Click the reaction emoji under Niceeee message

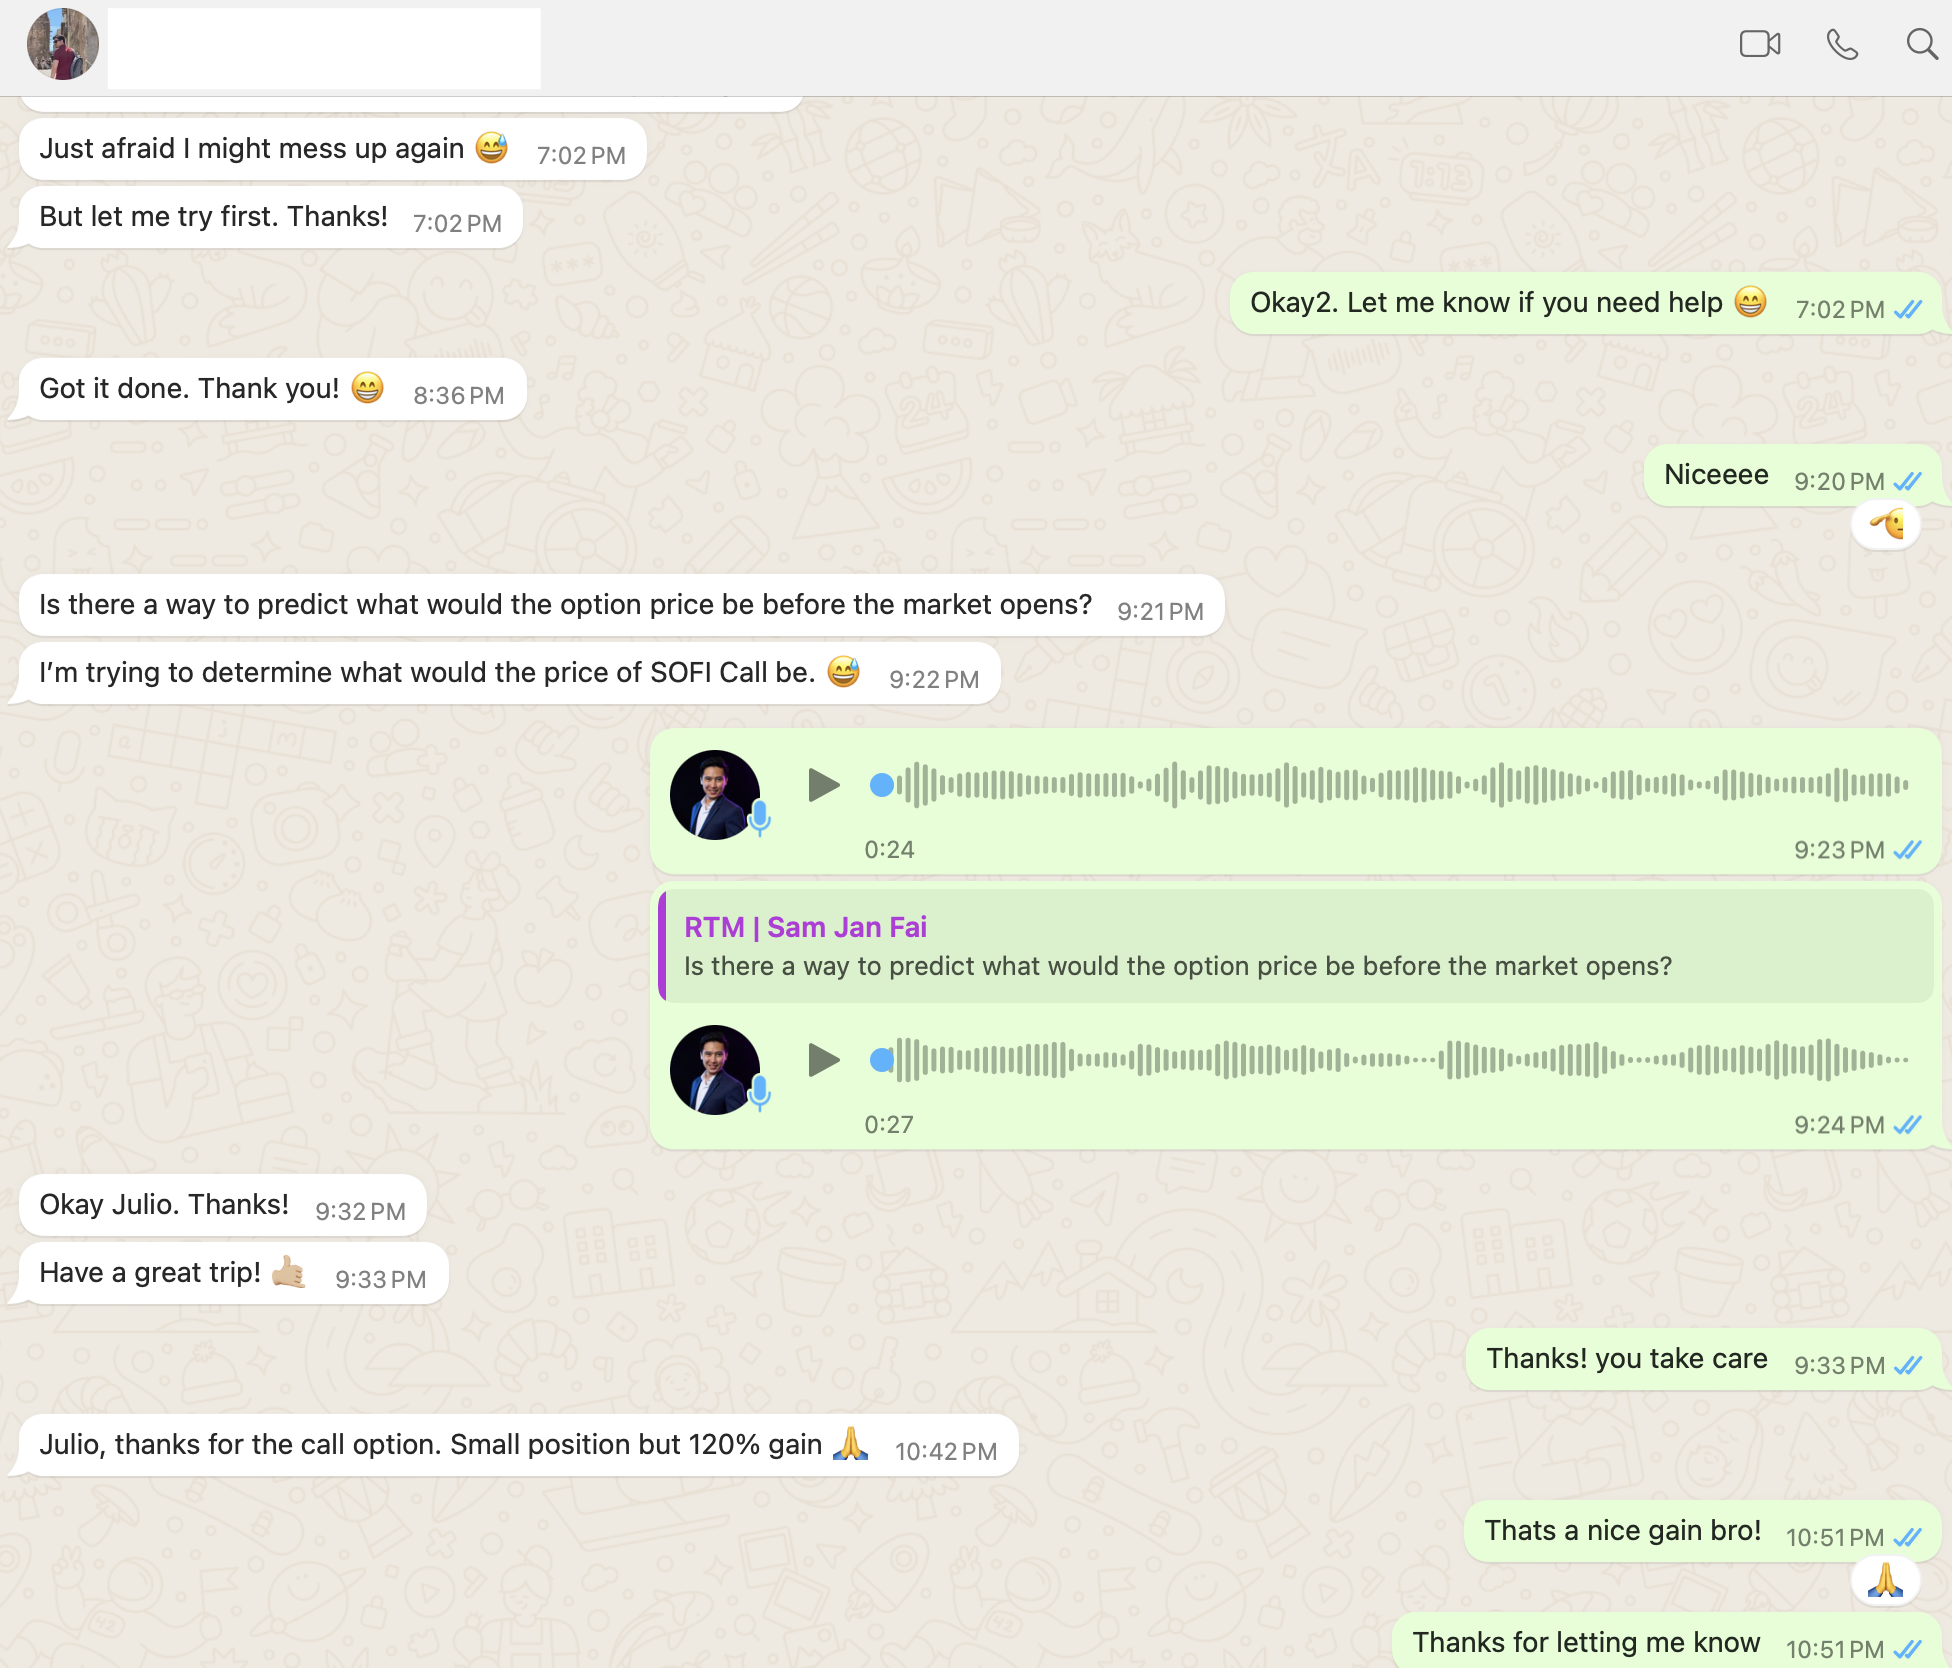pyautogui.click(x=1886, y=524)
